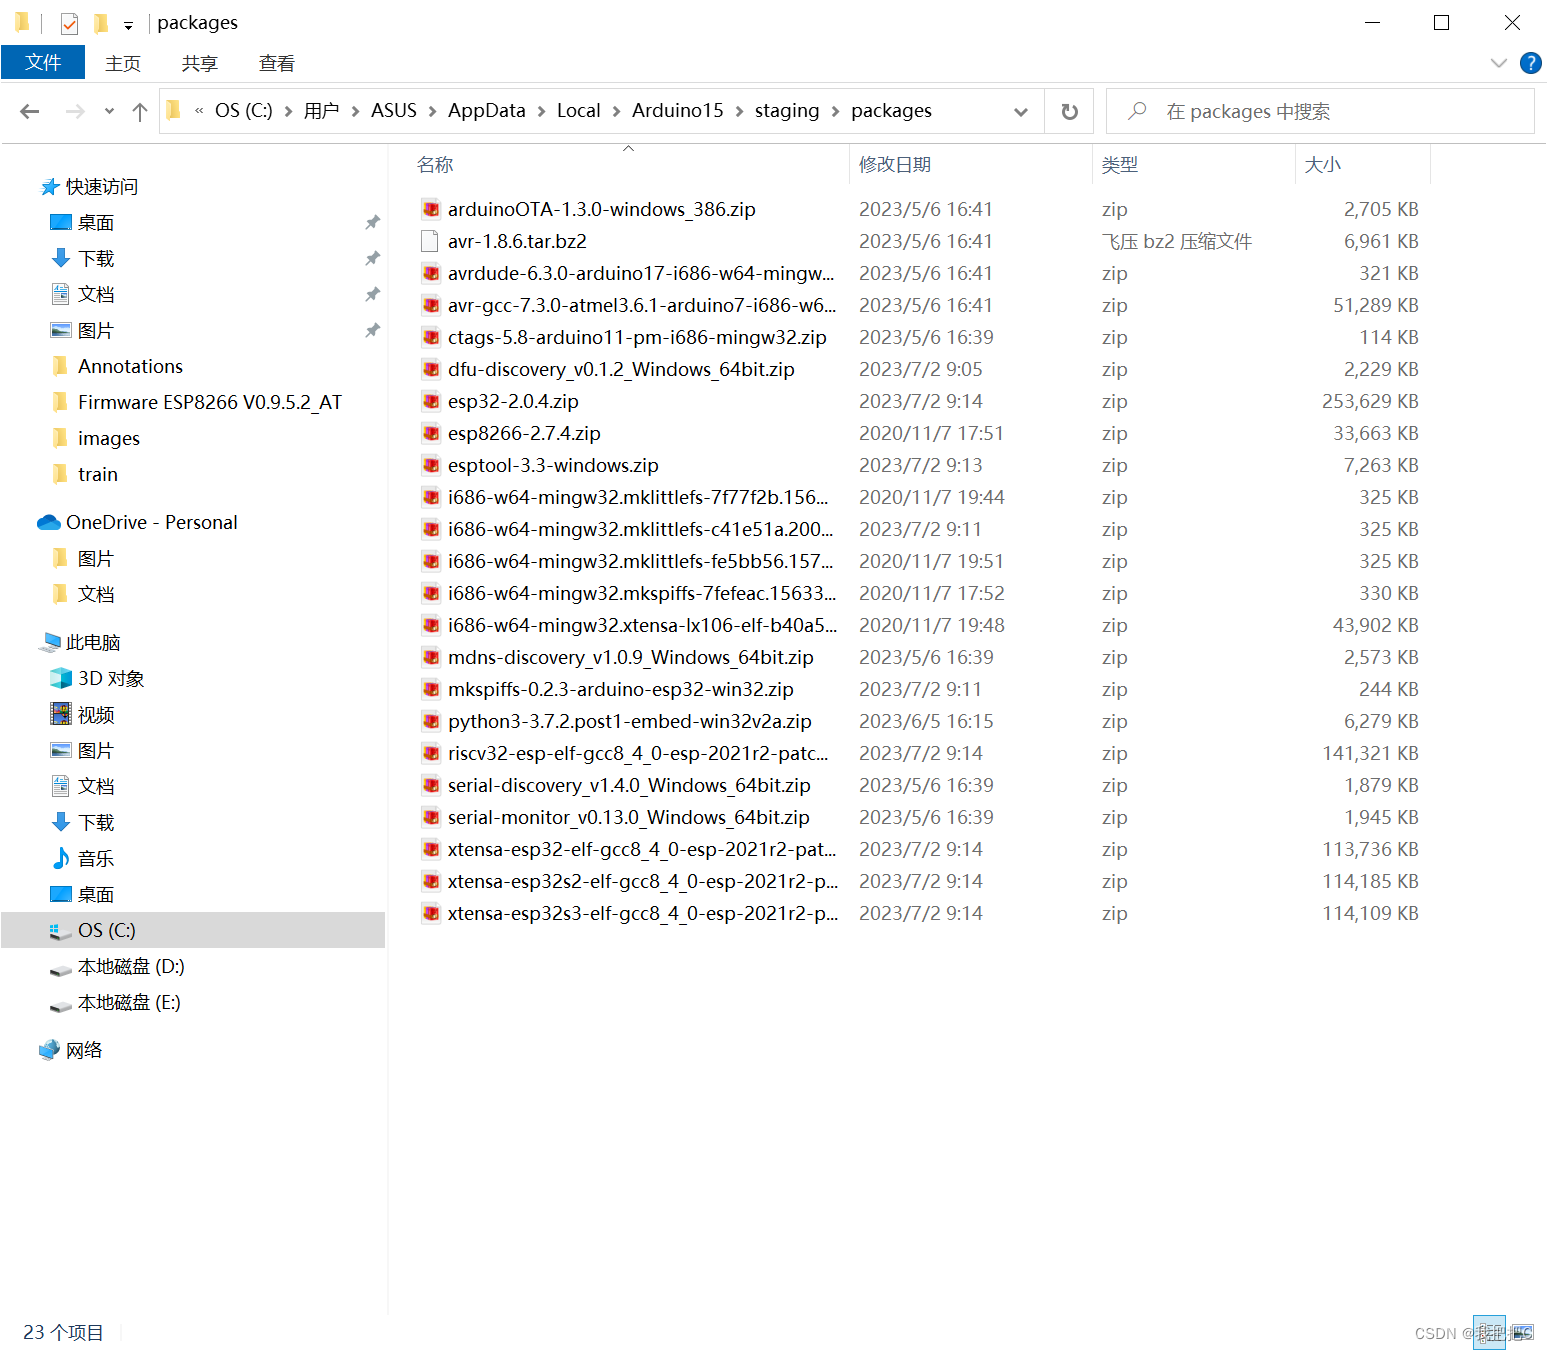Image resolution: width=1548 pixels, height=1351 pixels.
Task: Open train folder in sidebar
Action: tap(98, 474)
